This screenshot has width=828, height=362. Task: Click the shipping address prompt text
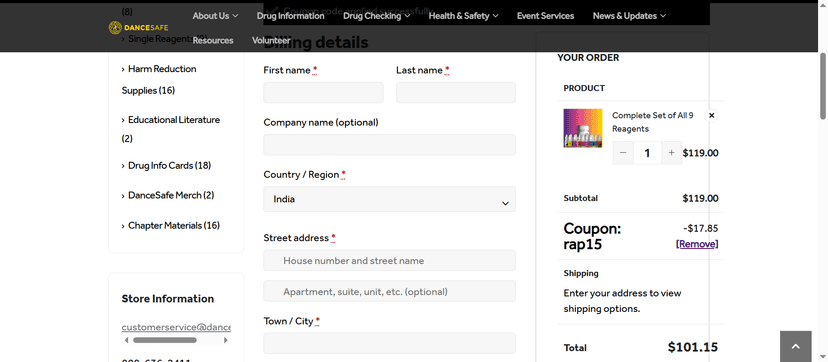622,301
